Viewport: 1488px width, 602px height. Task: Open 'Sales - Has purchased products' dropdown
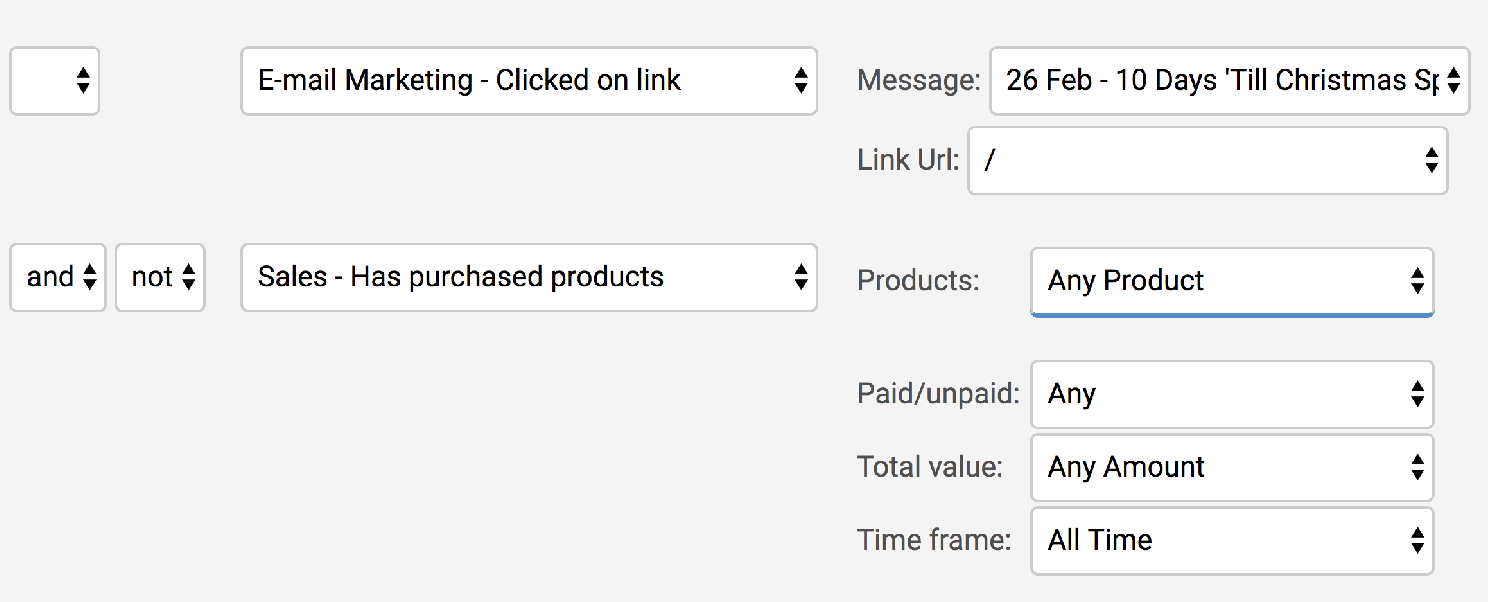click(x=528, y=277)
